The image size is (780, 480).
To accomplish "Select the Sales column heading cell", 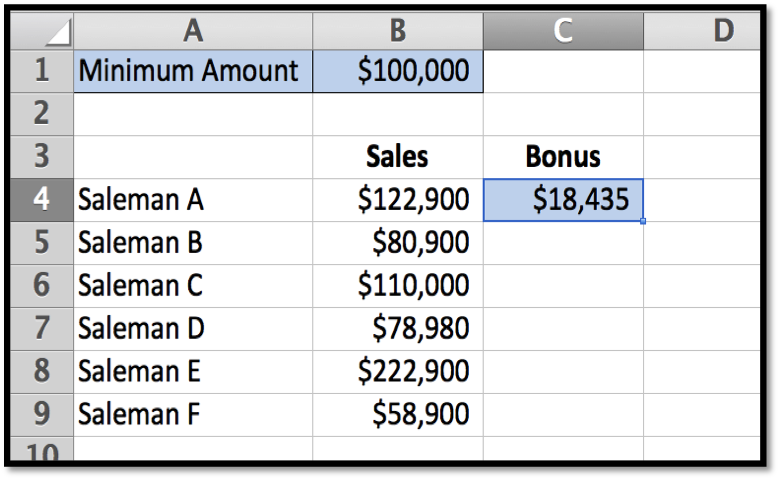I will [x=397, y=156].
